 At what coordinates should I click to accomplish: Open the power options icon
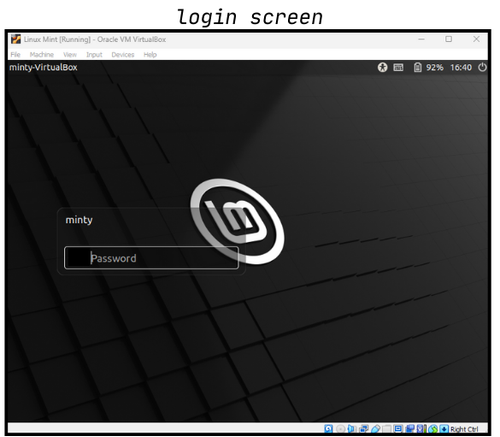pos(482,67)
